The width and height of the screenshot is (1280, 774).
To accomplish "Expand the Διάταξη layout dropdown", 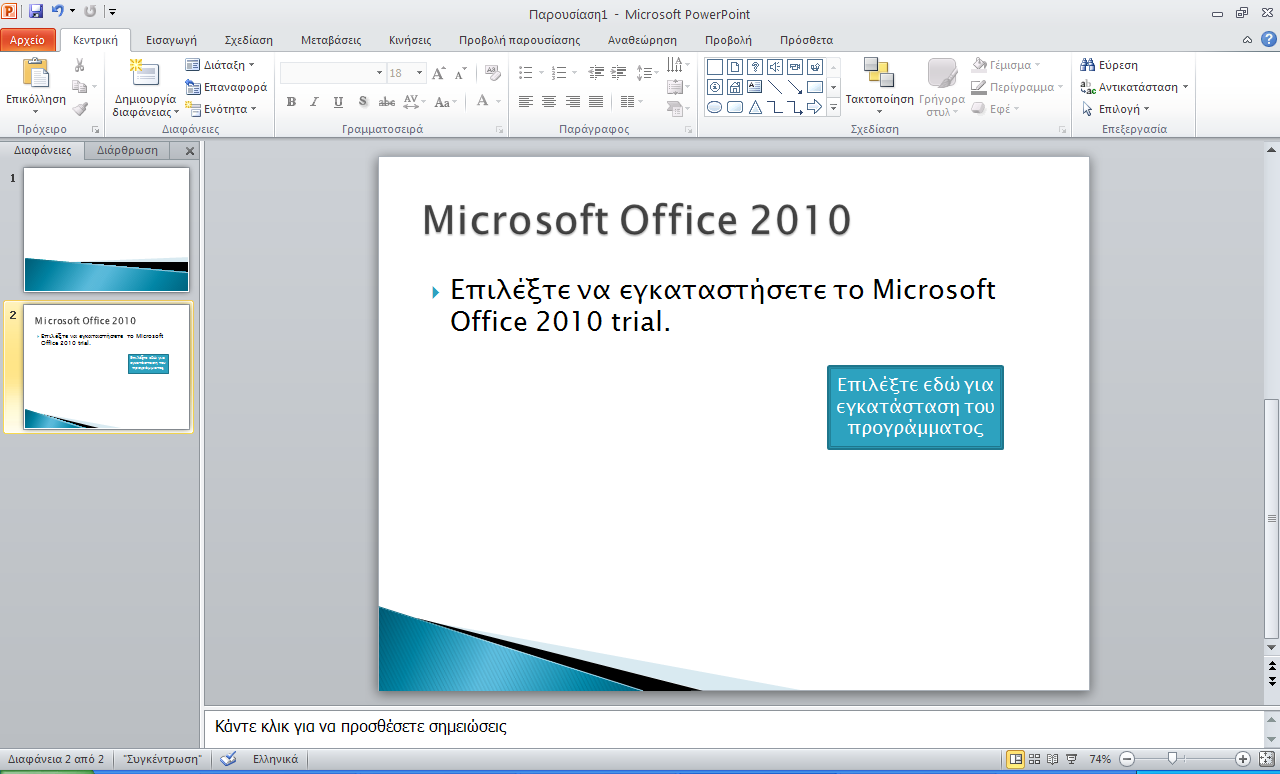I will point(220,65).
